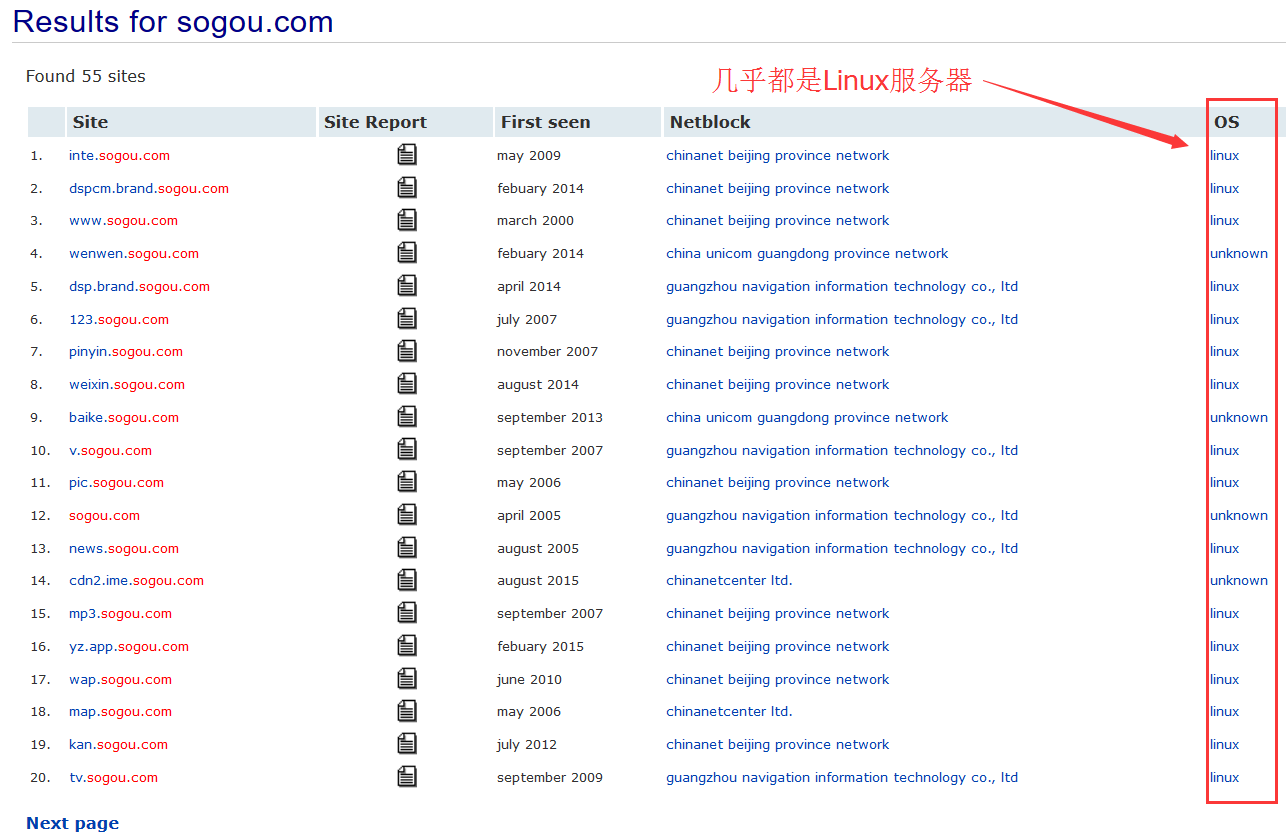Open site report icon for weixin.sogou.com
1286x839 pixels.
point(407,384)
